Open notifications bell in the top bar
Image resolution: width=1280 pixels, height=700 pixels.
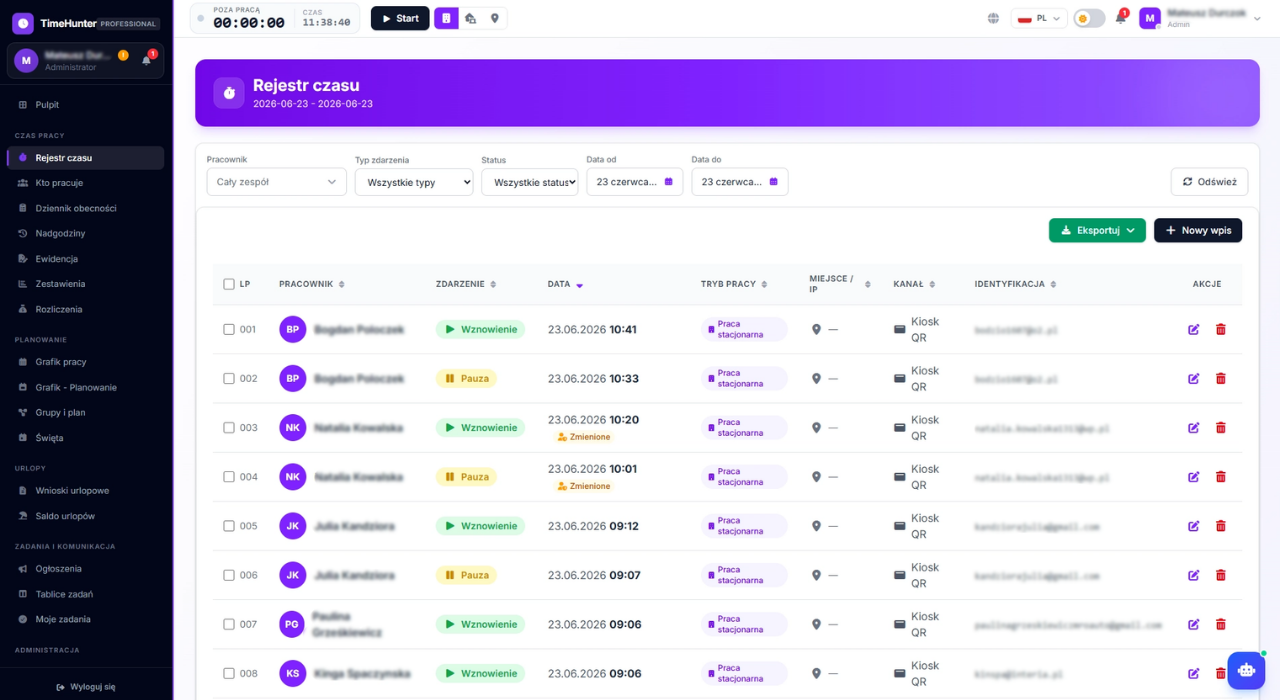(1121, 18)
